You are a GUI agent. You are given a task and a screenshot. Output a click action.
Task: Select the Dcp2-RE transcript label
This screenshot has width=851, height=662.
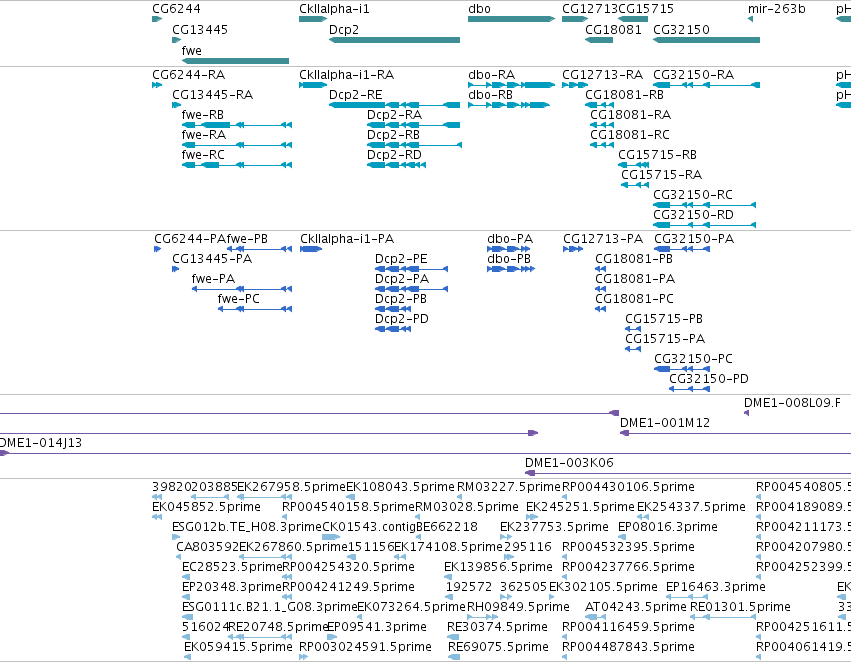pyautogui.click(x=355, y=94)
